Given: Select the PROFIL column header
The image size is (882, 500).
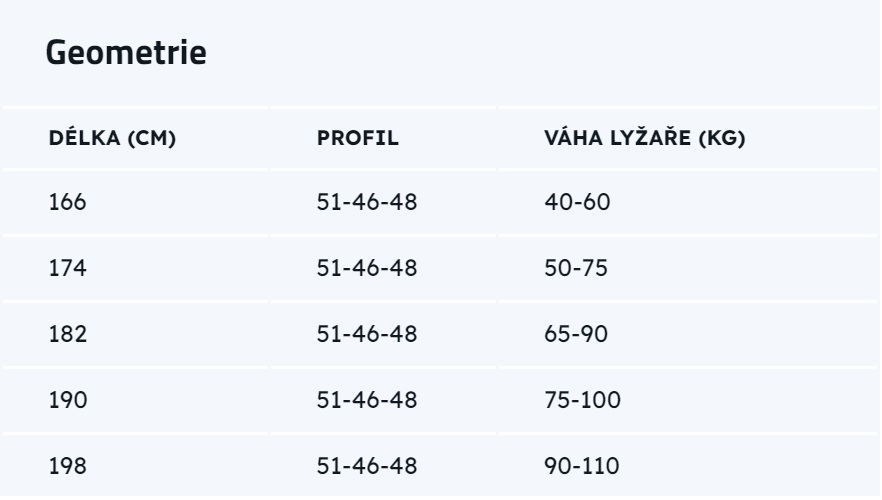Looking at the screenshot, I should pos(358,138).
